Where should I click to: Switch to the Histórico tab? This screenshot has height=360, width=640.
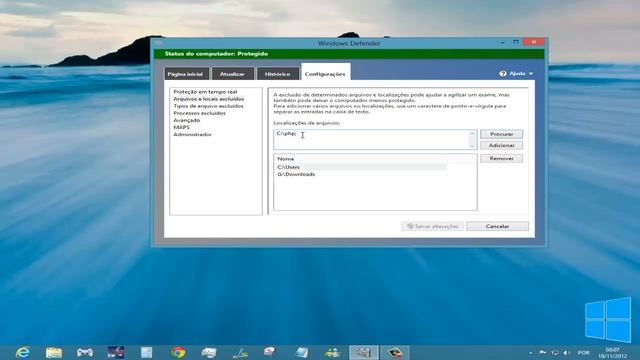tap(278, 74)
